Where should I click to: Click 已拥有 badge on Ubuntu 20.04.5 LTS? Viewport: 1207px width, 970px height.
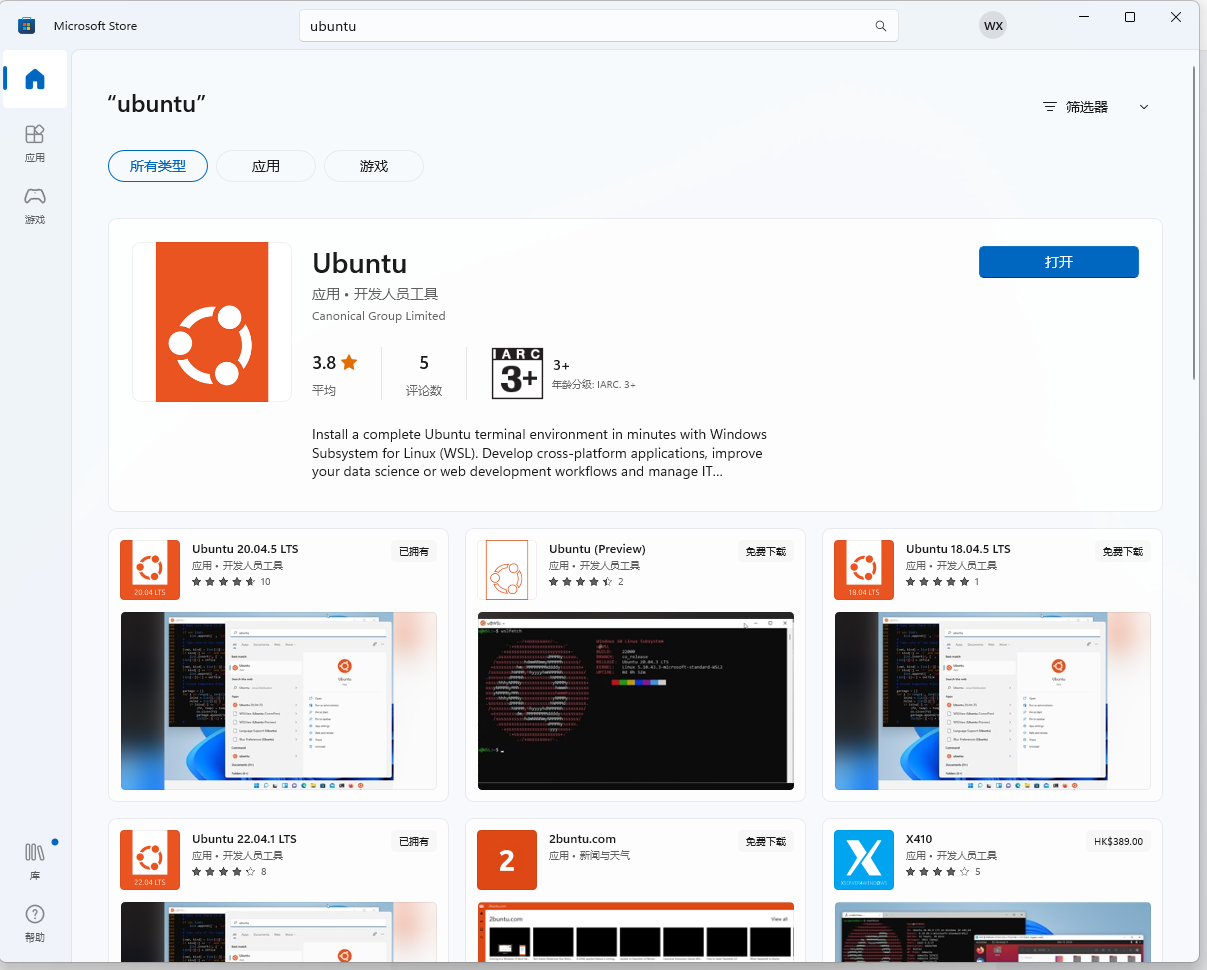point(414,551)
